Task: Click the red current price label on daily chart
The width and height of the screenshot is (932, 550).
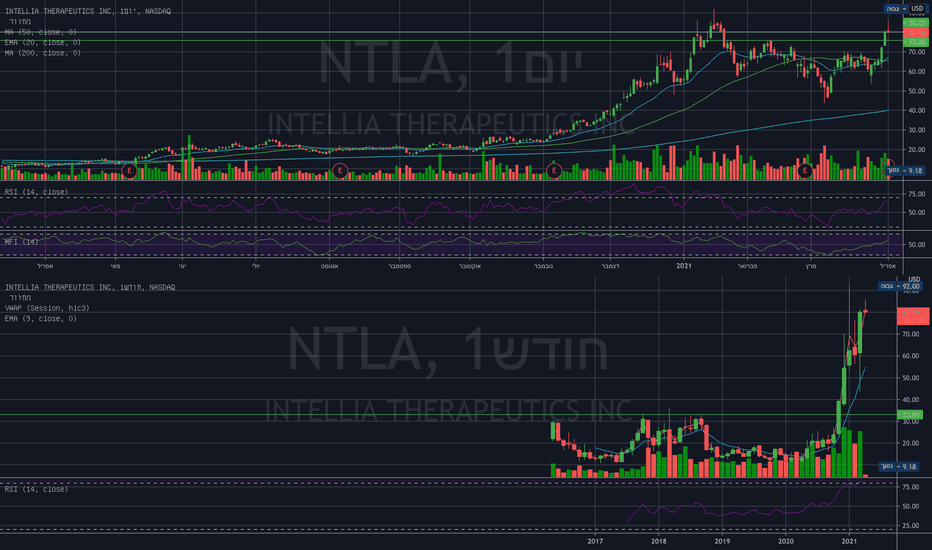Action: pyautogui.click(x=915, y=33)
